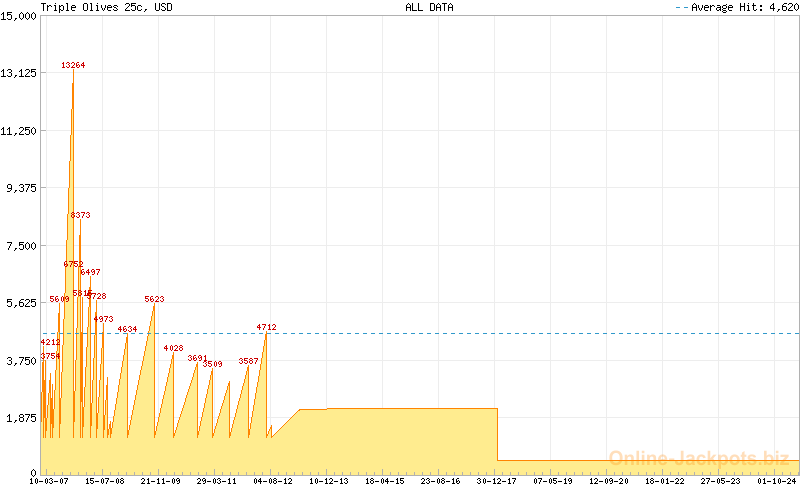The height and width of the screenshot is (490, 800).
Task: Select the 4973 peak label
Action: (x=103, y=319)
